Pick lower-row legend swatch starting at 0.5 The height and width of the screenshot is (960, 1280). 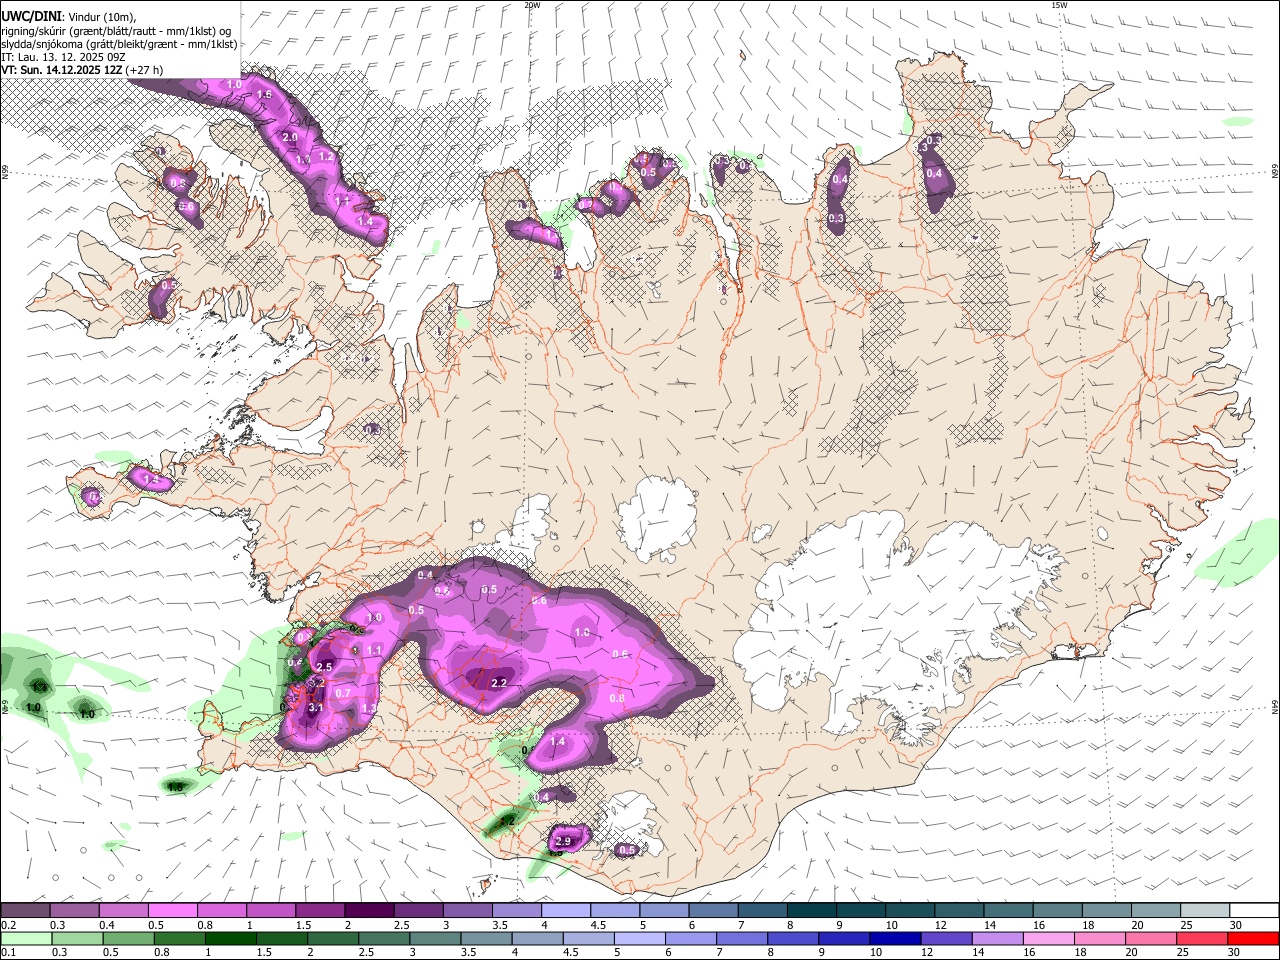(x=127, y=939)
